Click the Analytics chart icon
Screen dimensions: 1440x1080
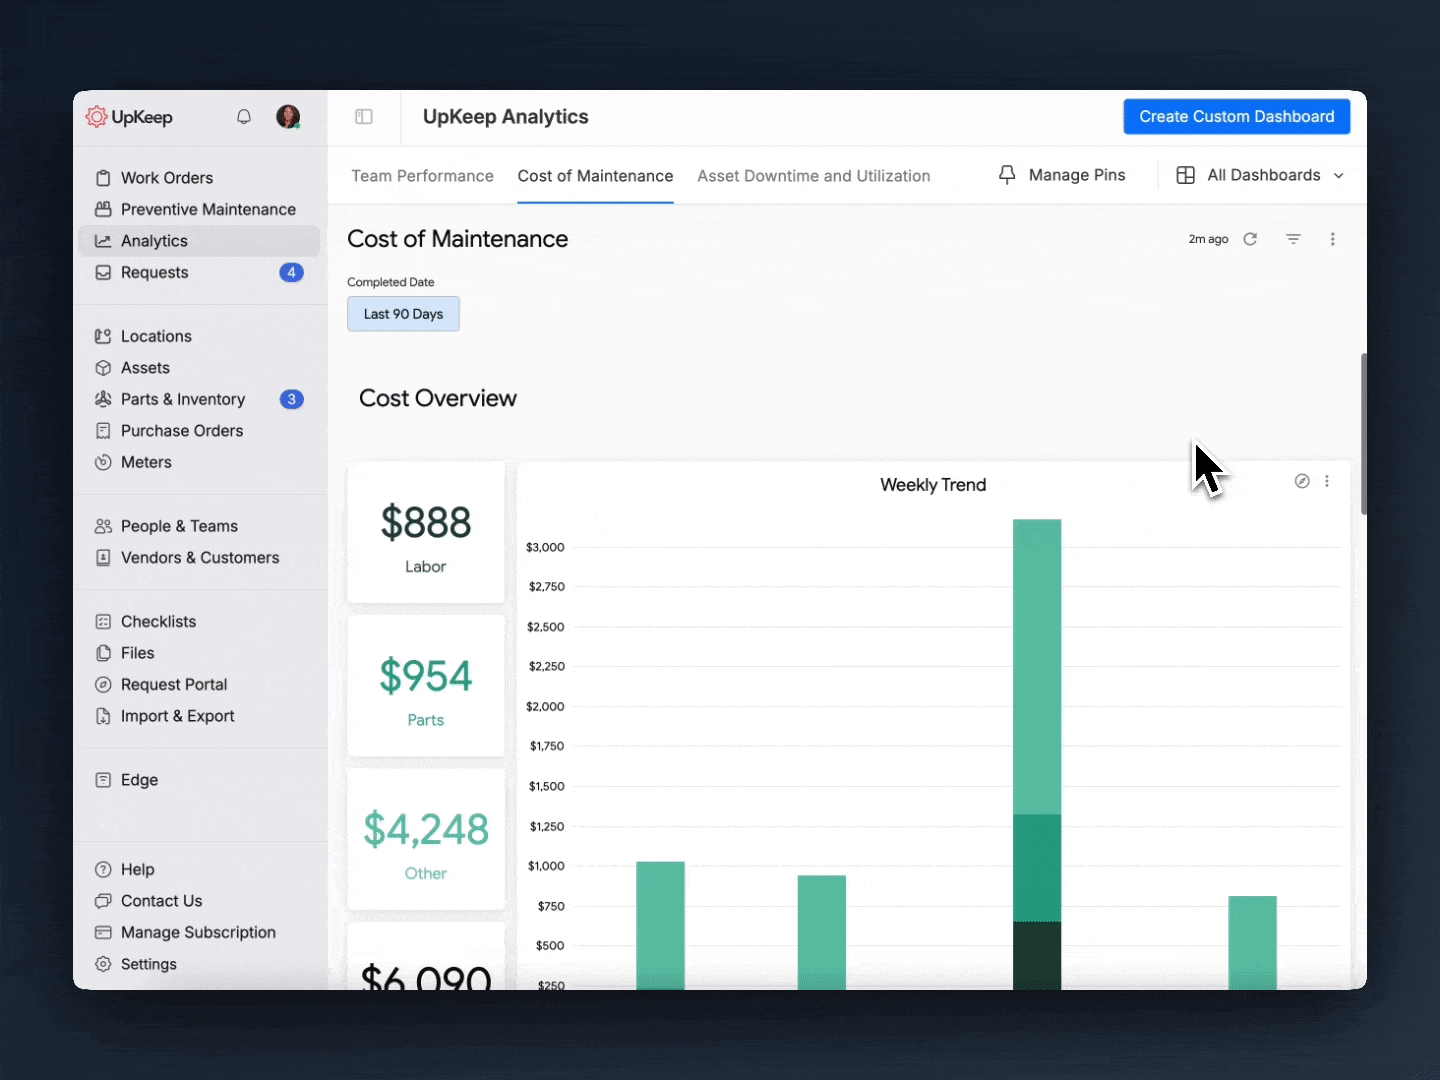pyautogui.click(x=103, y=241)
